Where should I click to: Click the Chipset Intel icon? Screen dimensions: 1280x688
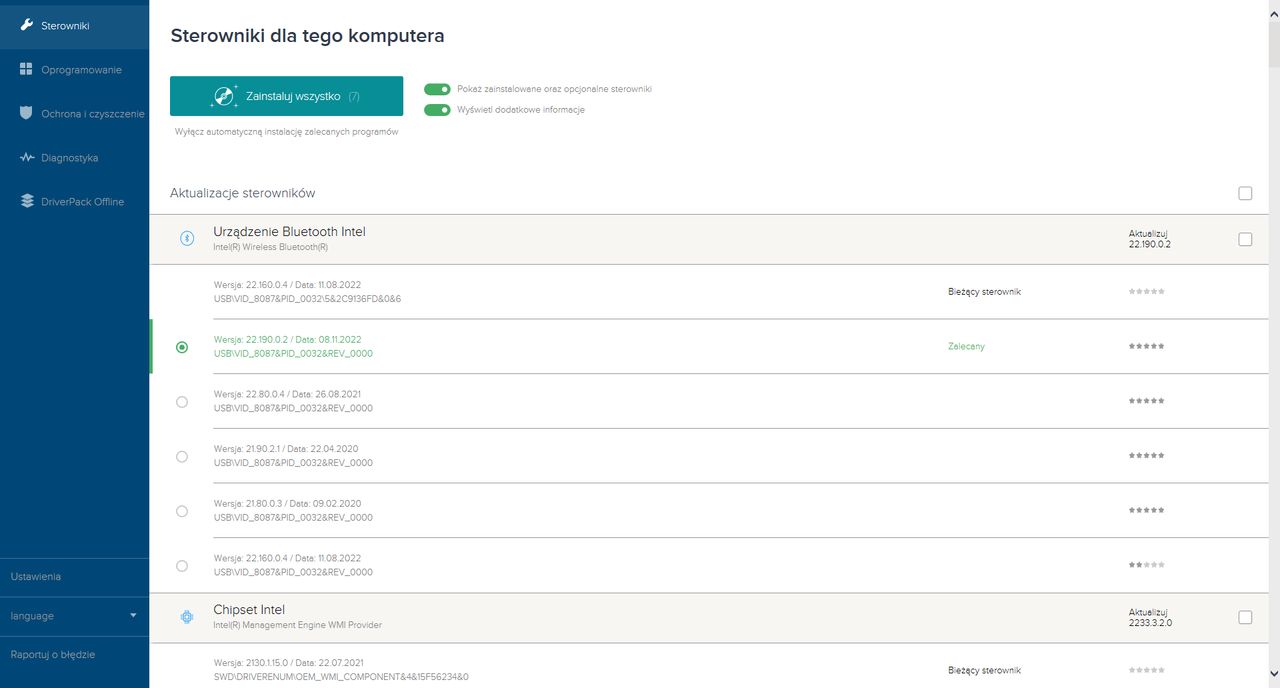(186, 617)
